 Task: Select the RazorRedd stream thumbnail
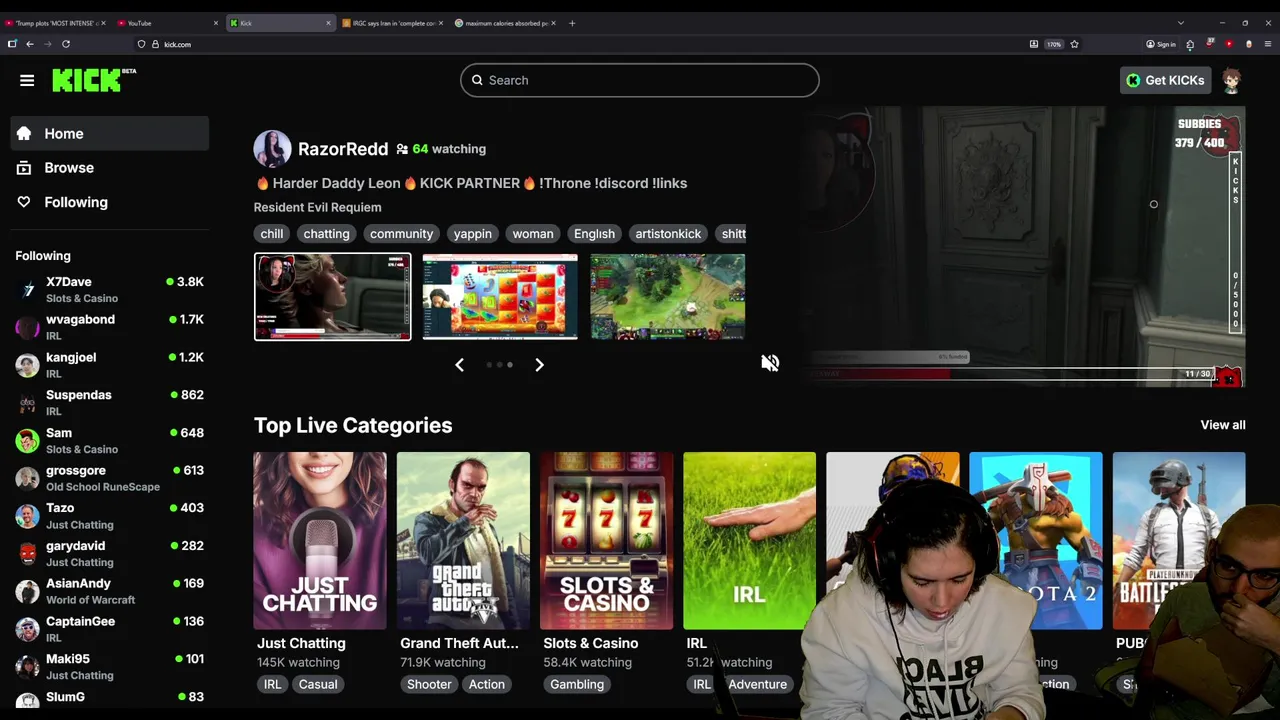[332, 297]
